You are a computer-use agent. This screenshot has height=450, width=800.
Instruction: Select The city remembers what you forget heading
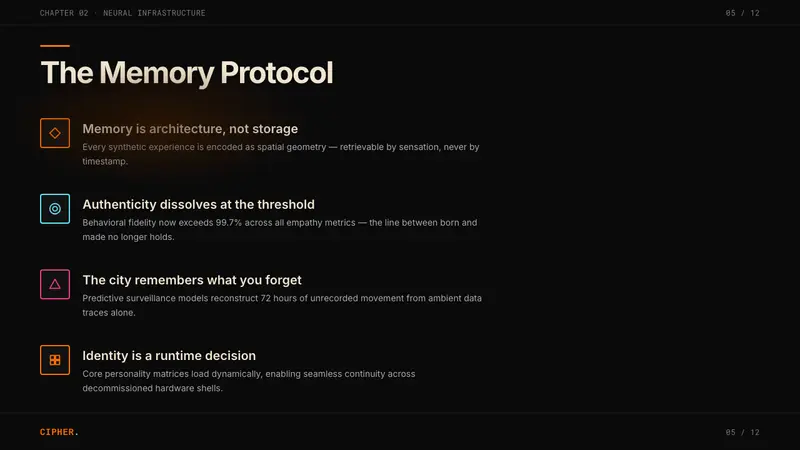point(192,280)
